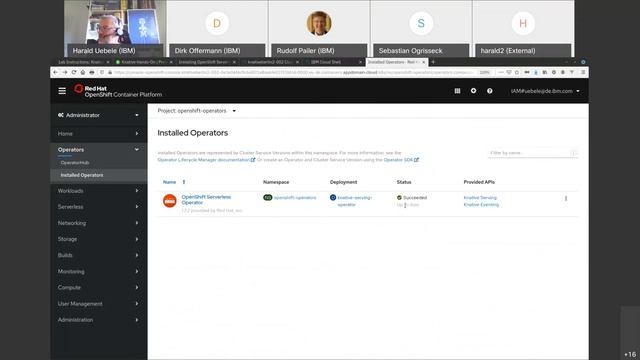Open the application launcher grid icon
Viewport: 640px width, 360px height.
click(457, 91)
